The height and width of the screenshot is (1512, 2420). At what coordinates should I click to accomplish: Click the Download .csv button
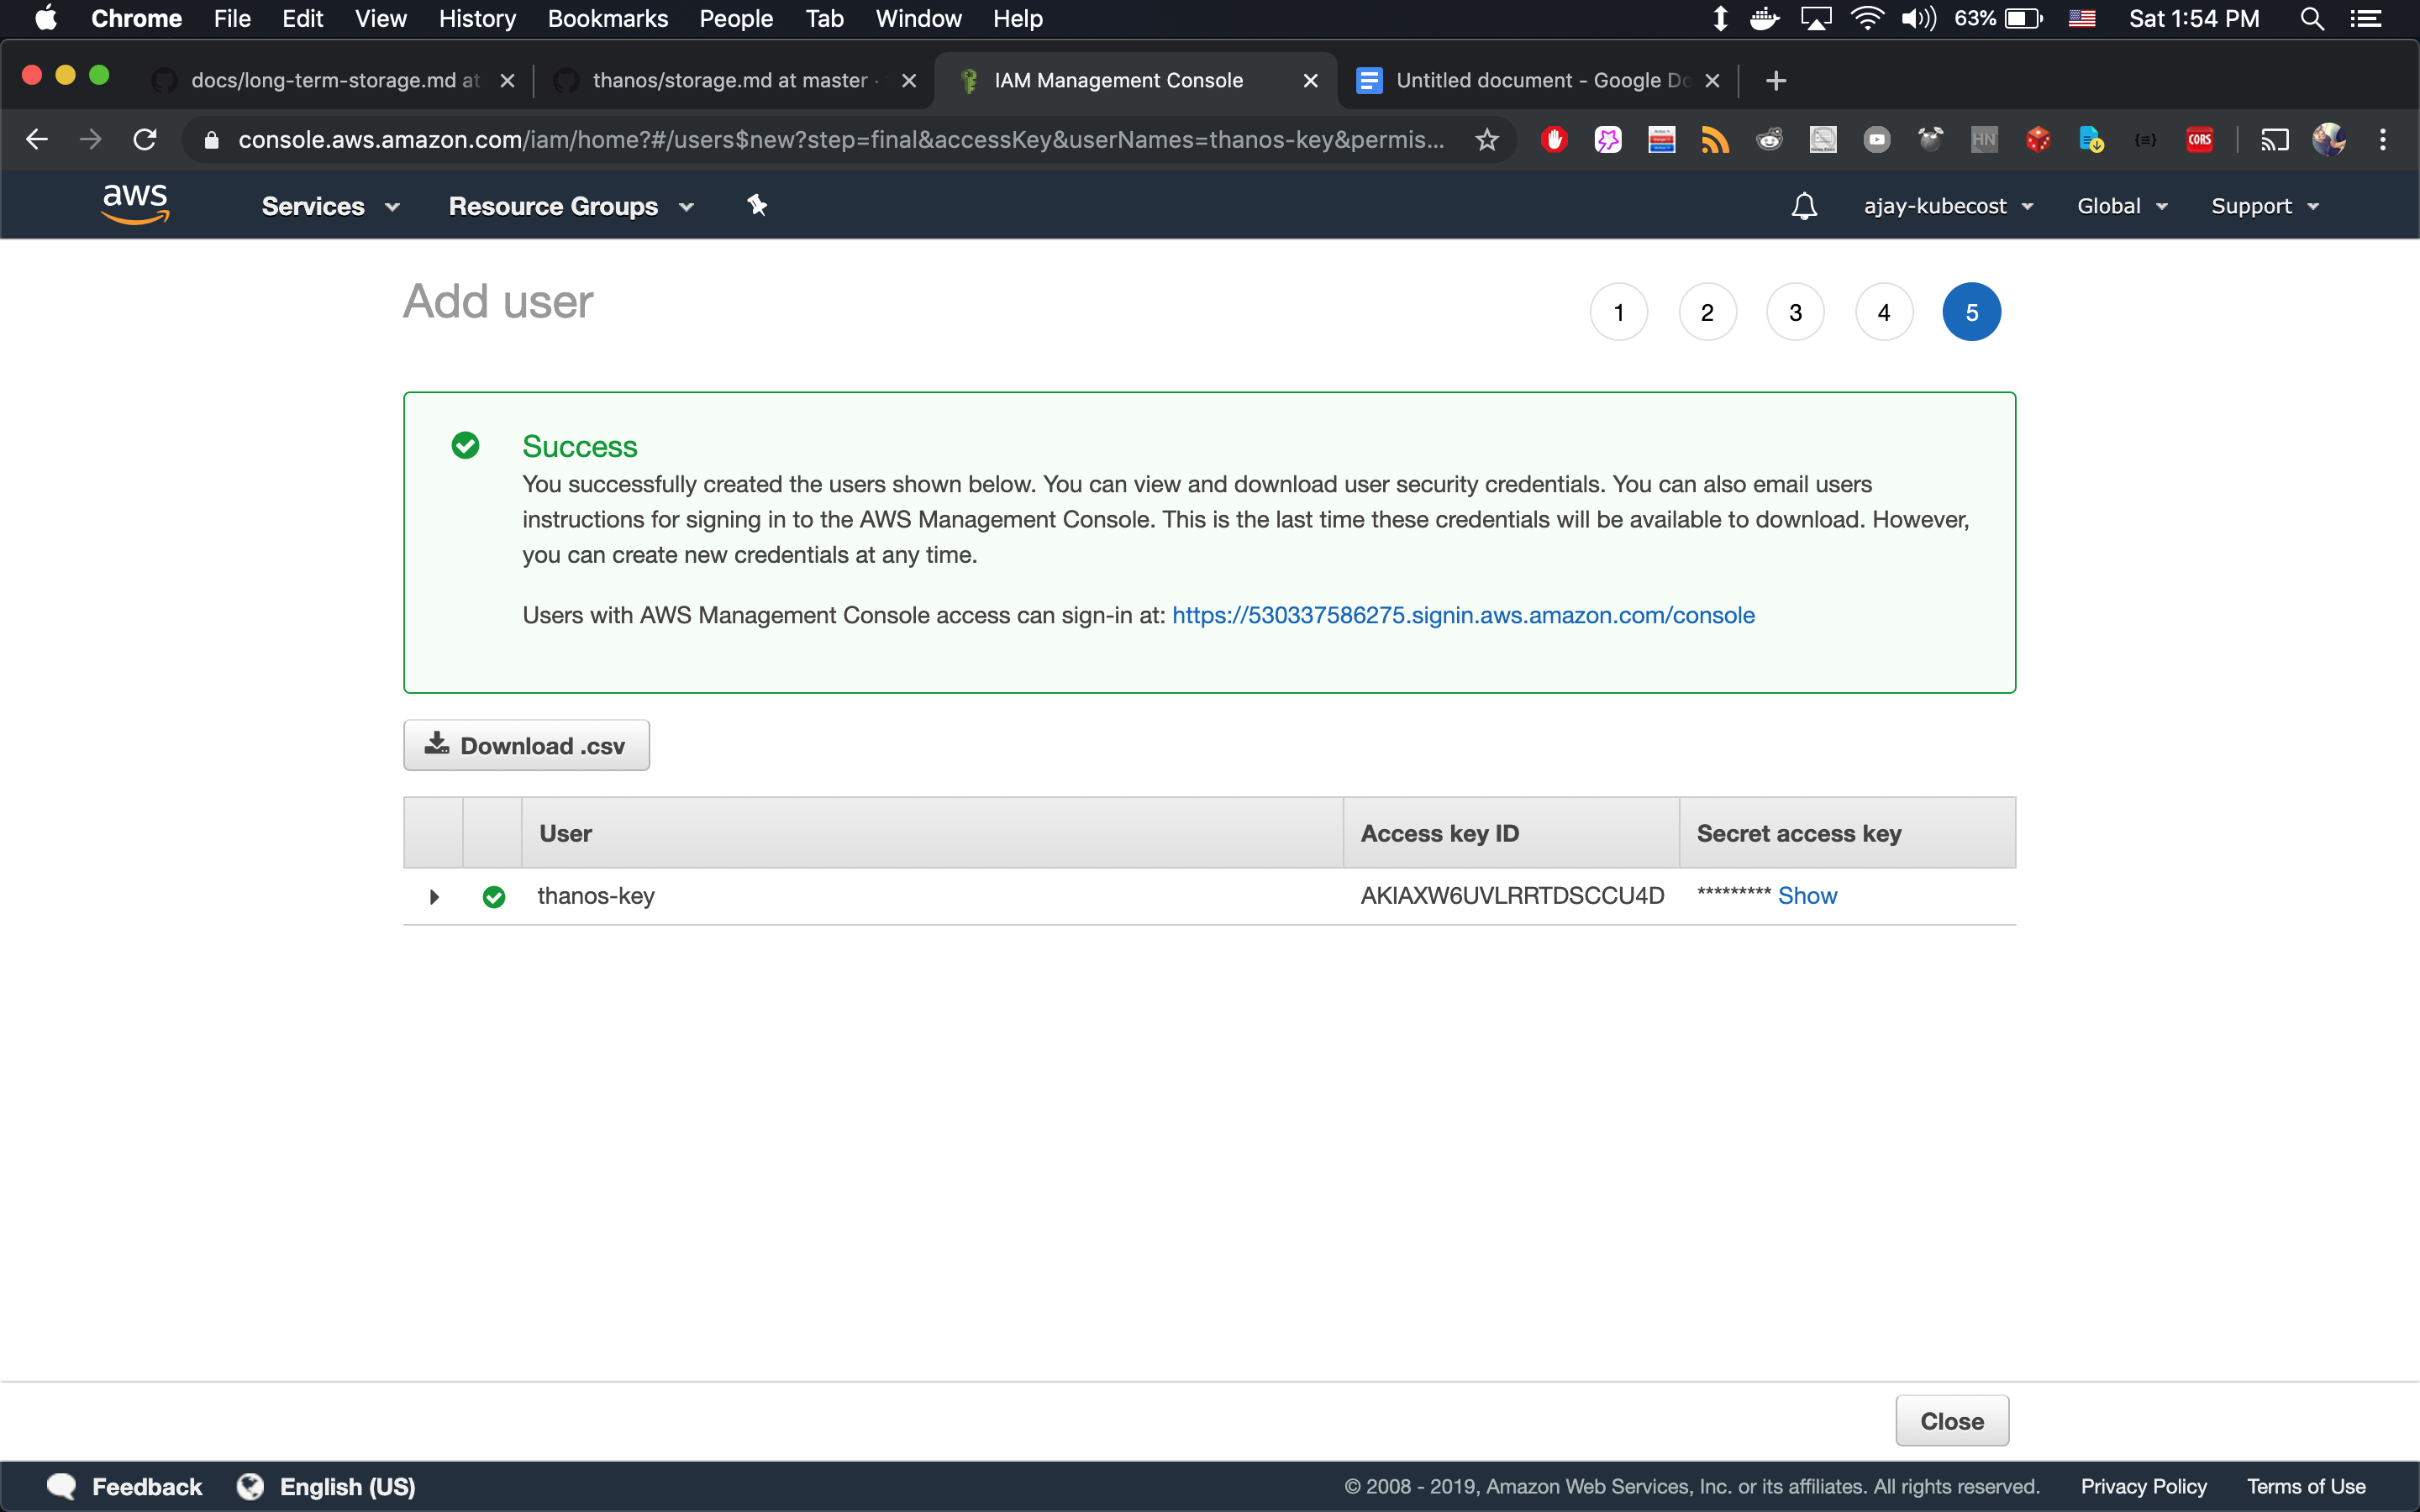pos(524,746)
